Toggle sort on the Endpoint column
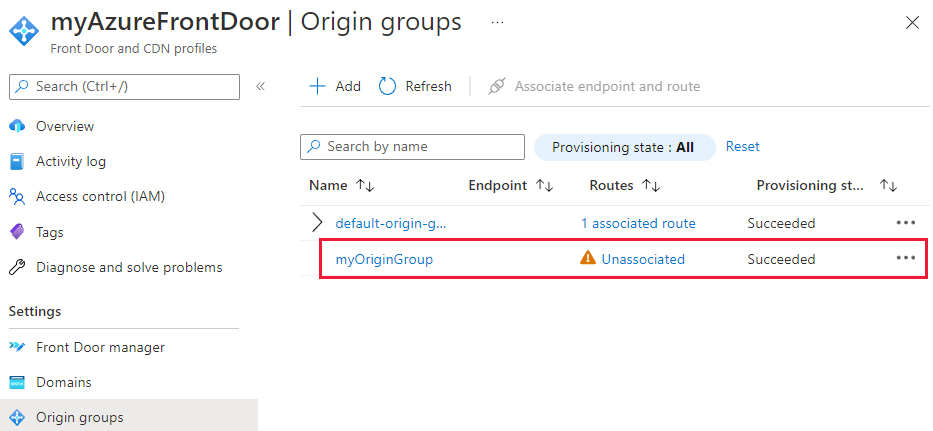This screenshot has height=431, width=933. (x=544, y=186)
